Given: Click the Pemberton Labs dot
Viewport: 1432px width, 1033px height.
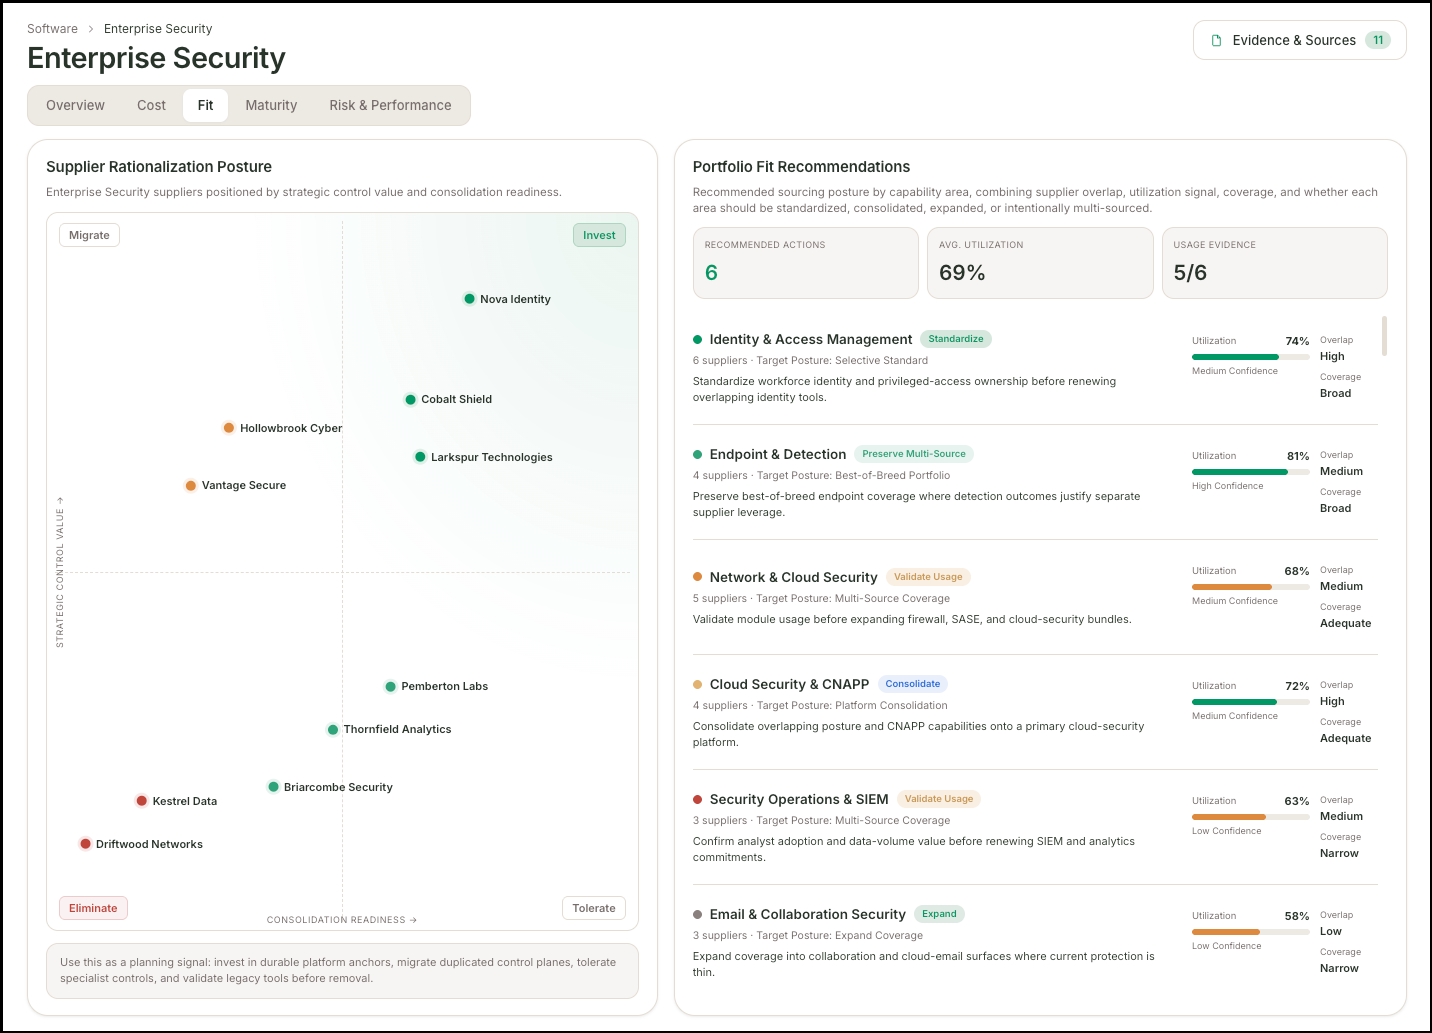Looking at the screenshot, I should (x=390, y=687).
